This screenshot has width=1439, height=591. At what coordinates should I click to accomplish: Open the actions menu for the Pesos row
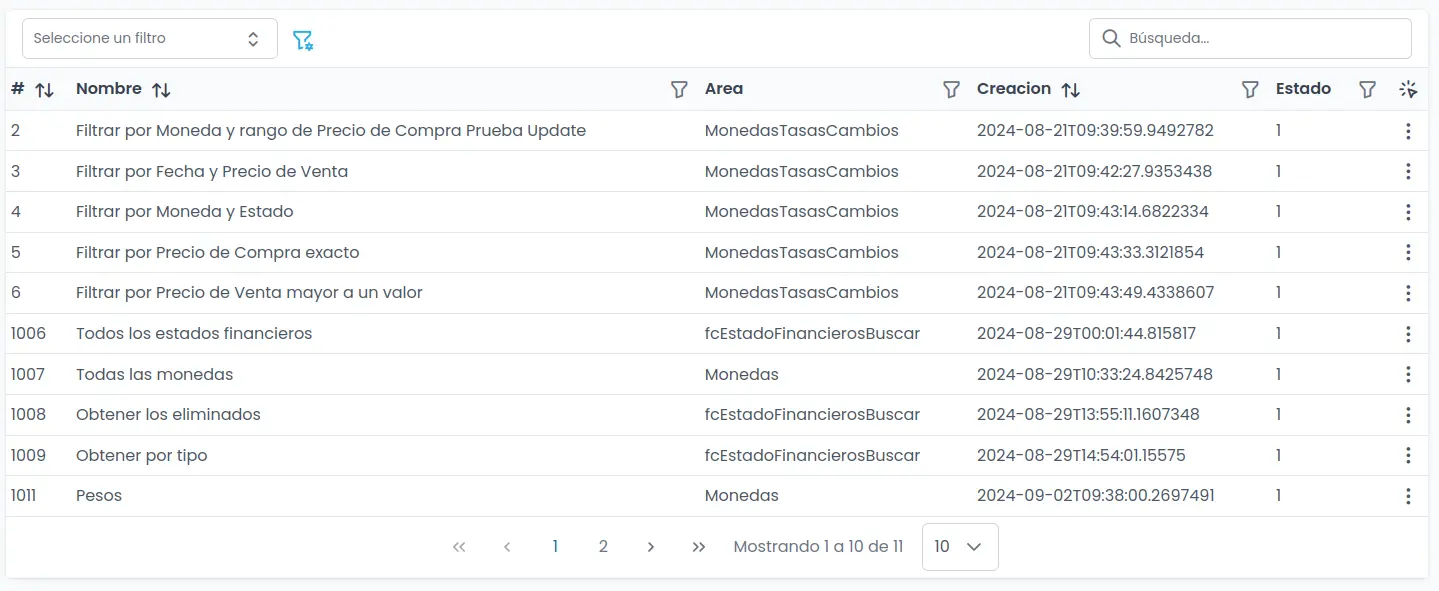pyautogui.click(x=1408, y=496)
